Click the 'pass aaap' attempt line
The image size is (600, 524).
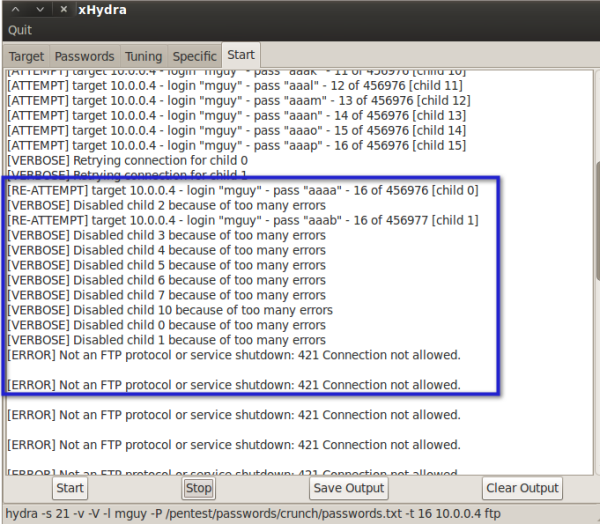click(x=236, y=145)
